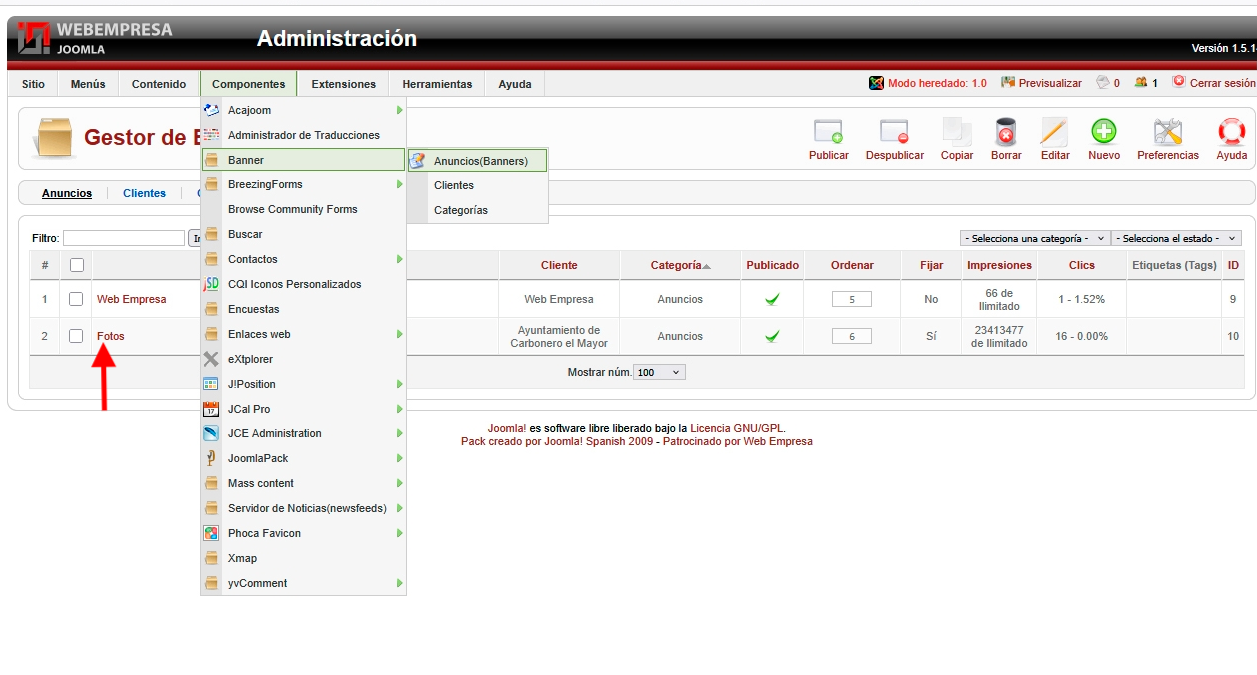Click the Ayuda lifebuoy icon
This screenshot has width=1257, height=675.
tap(1231, 133)
